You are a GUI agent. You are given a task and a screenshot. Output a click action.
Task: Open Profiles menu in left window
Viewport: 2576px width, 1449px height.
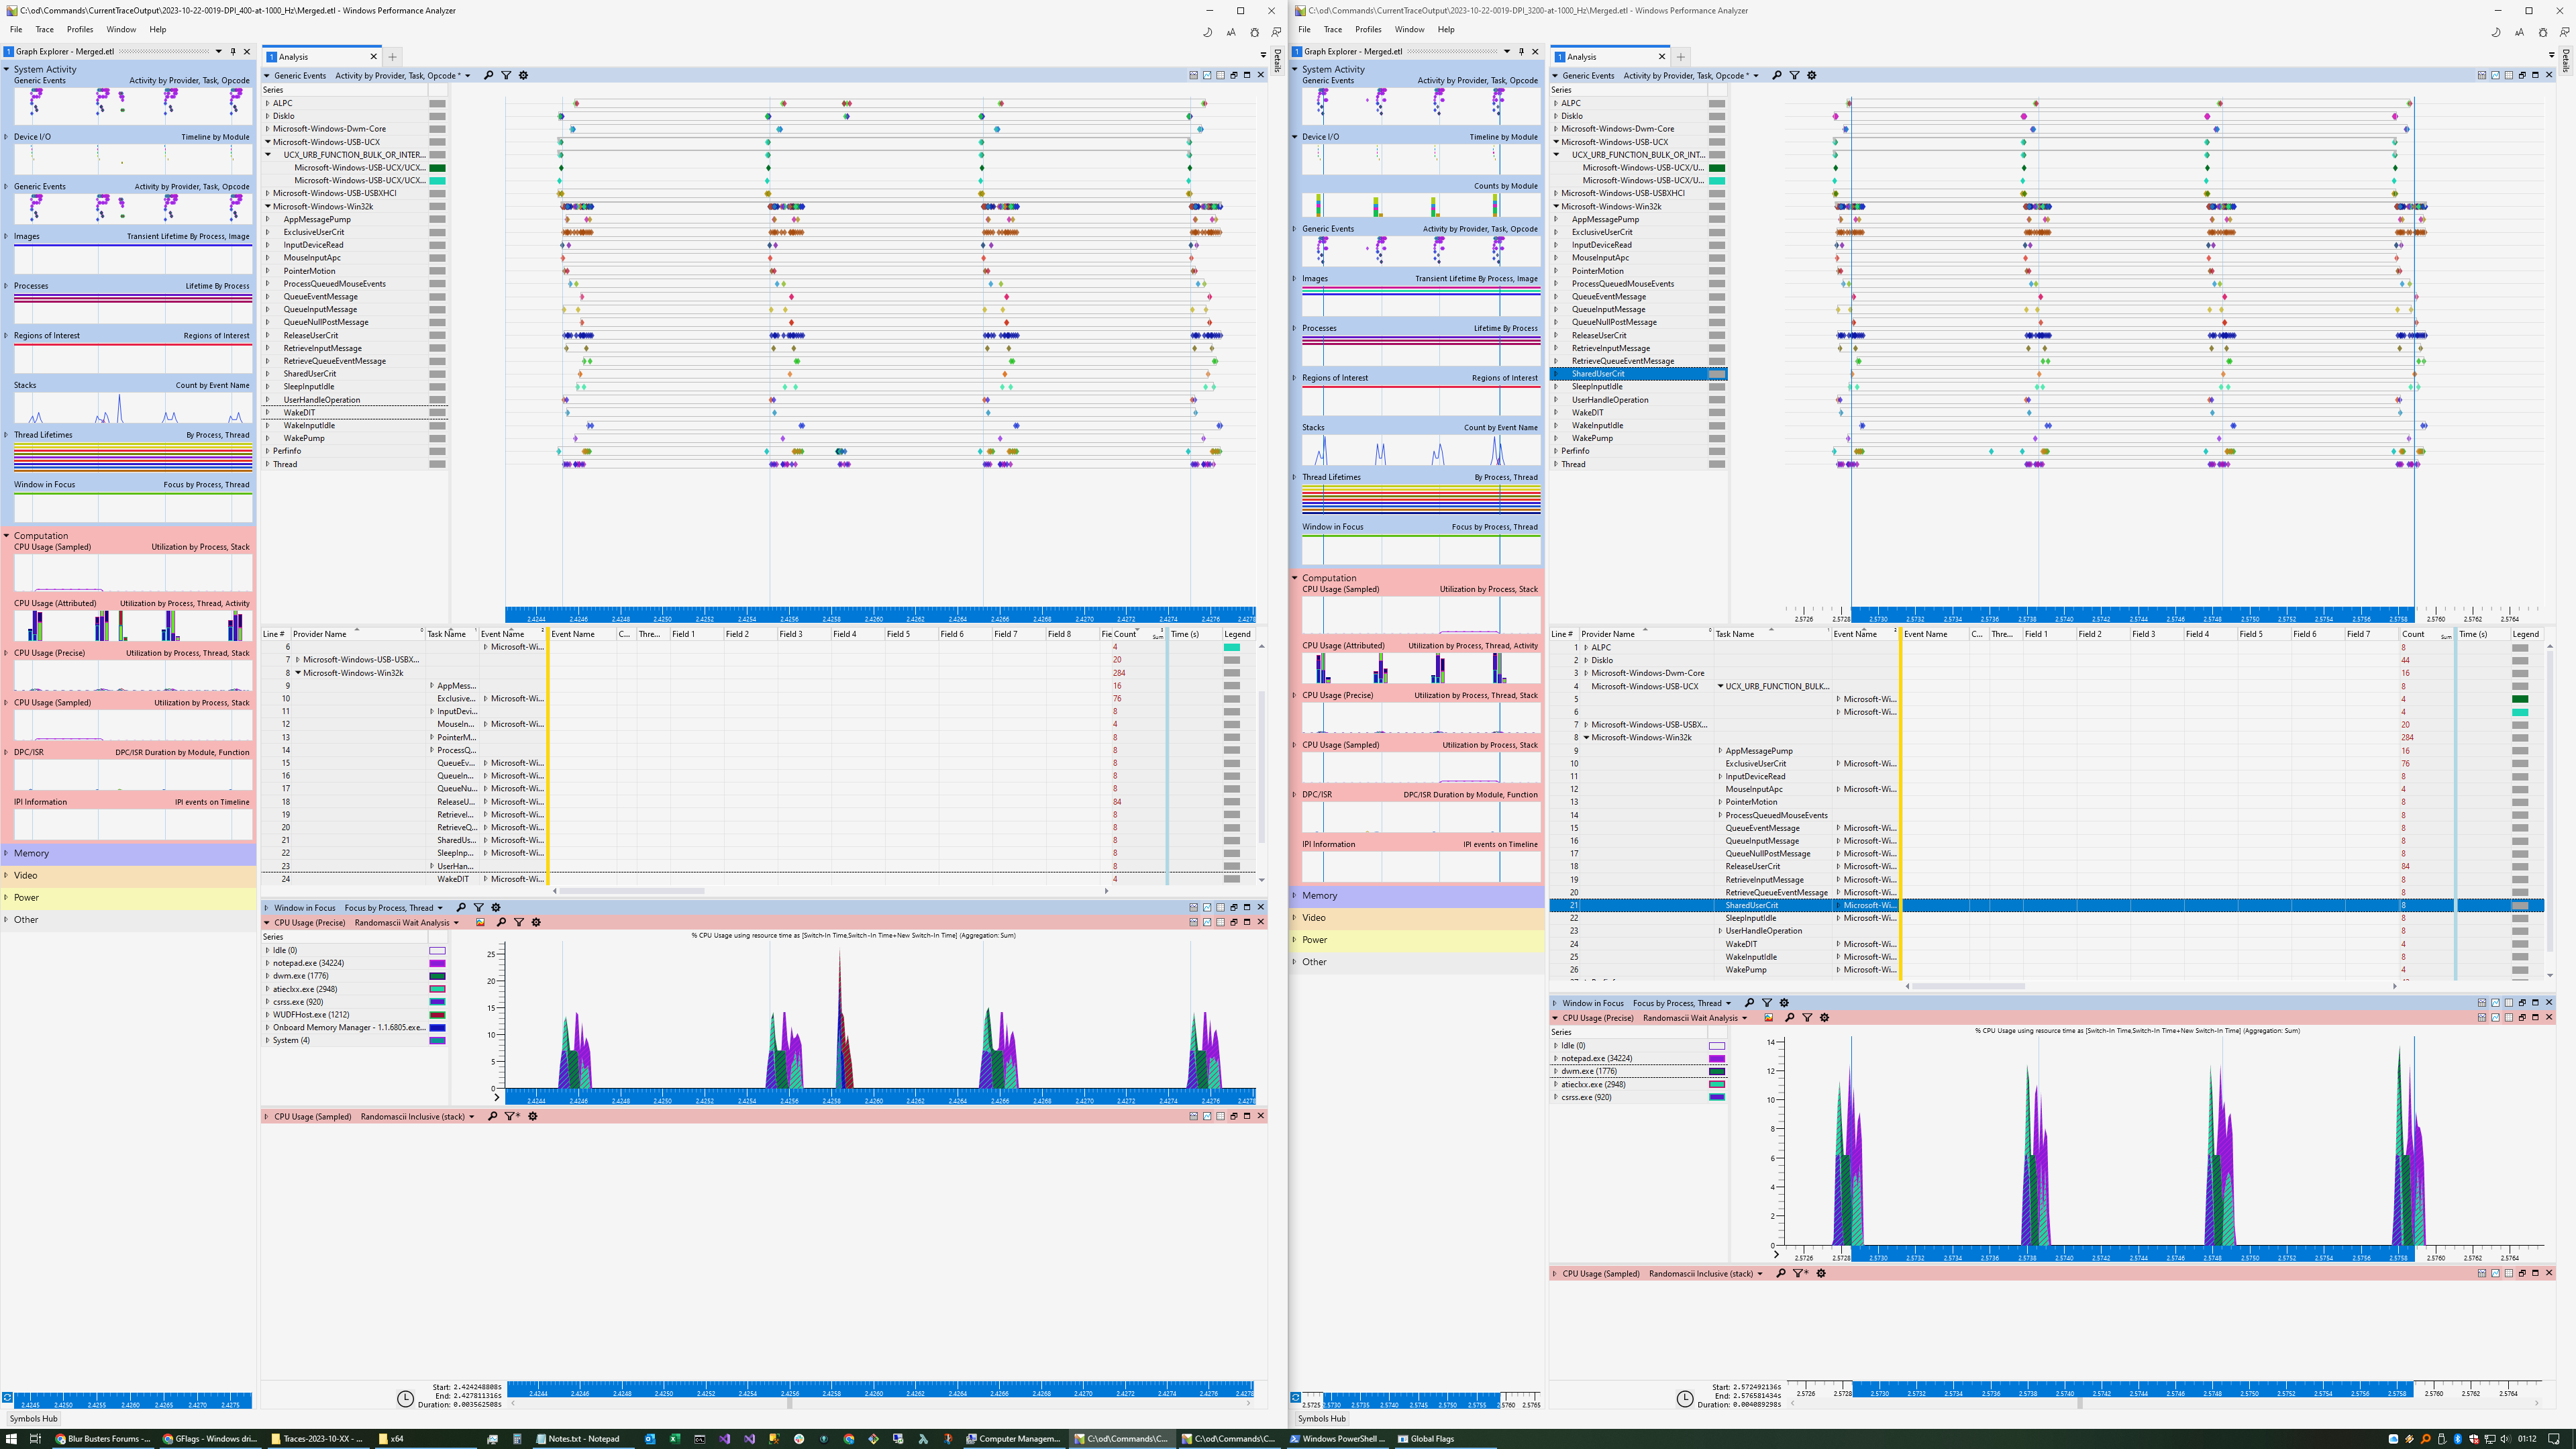point(80,29)
